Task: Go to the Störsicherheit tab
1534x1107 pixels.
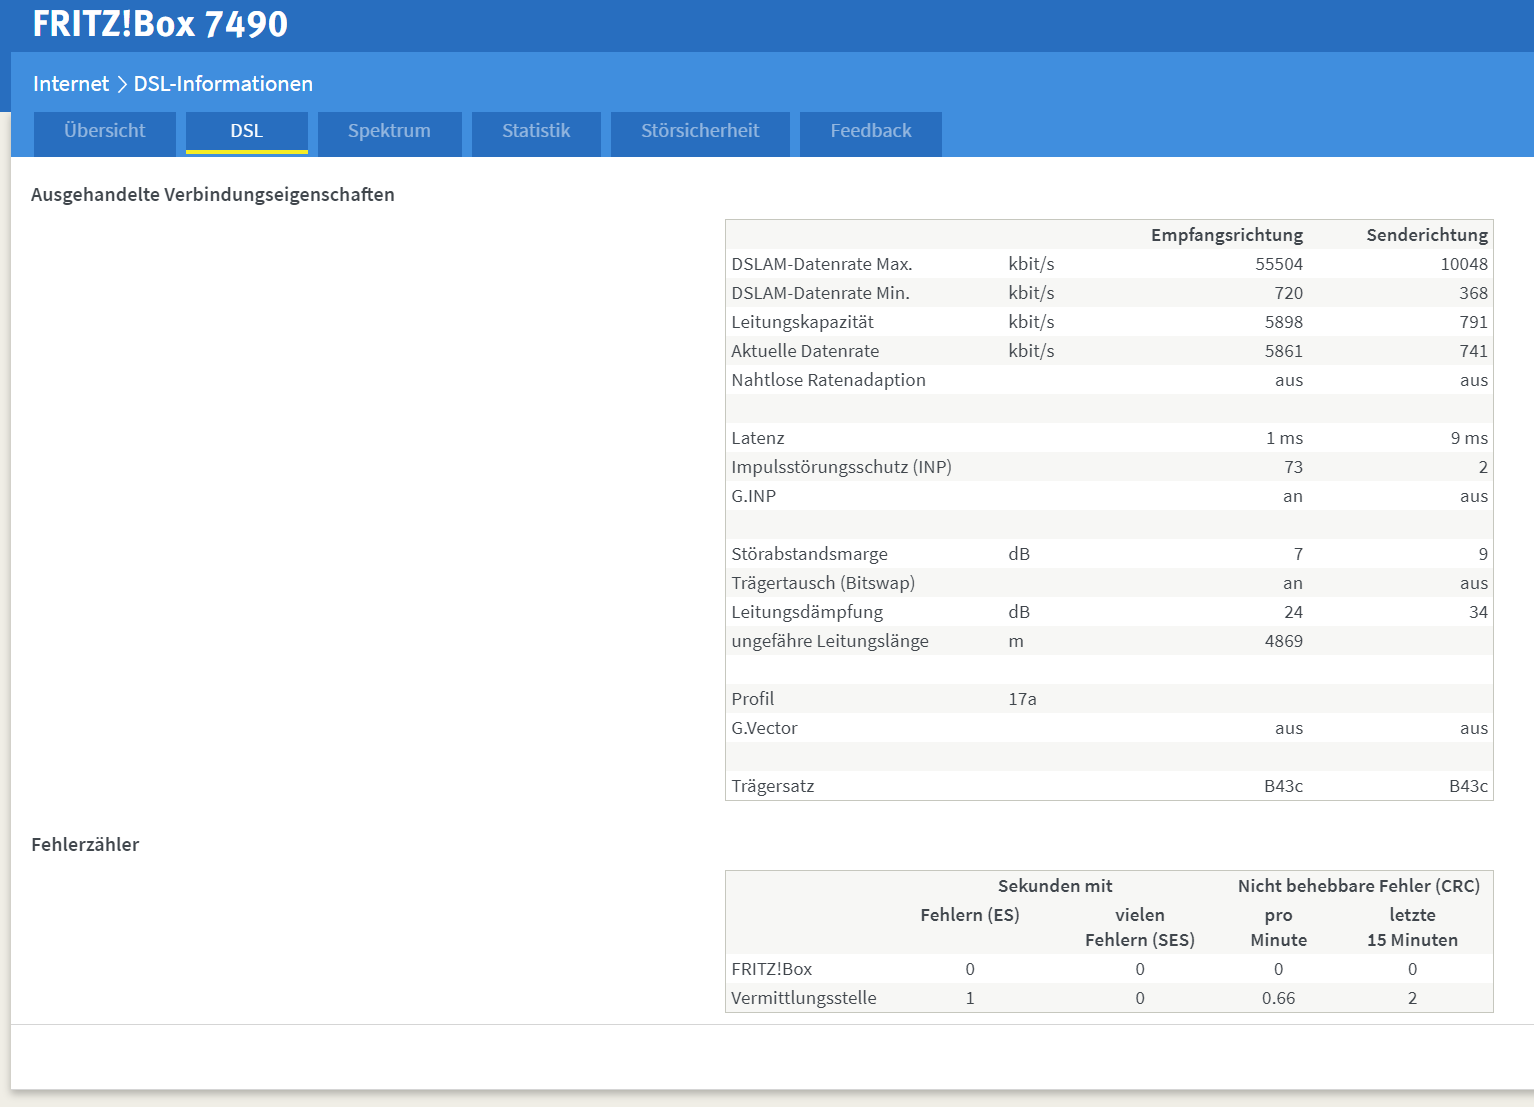Action: 700,132
